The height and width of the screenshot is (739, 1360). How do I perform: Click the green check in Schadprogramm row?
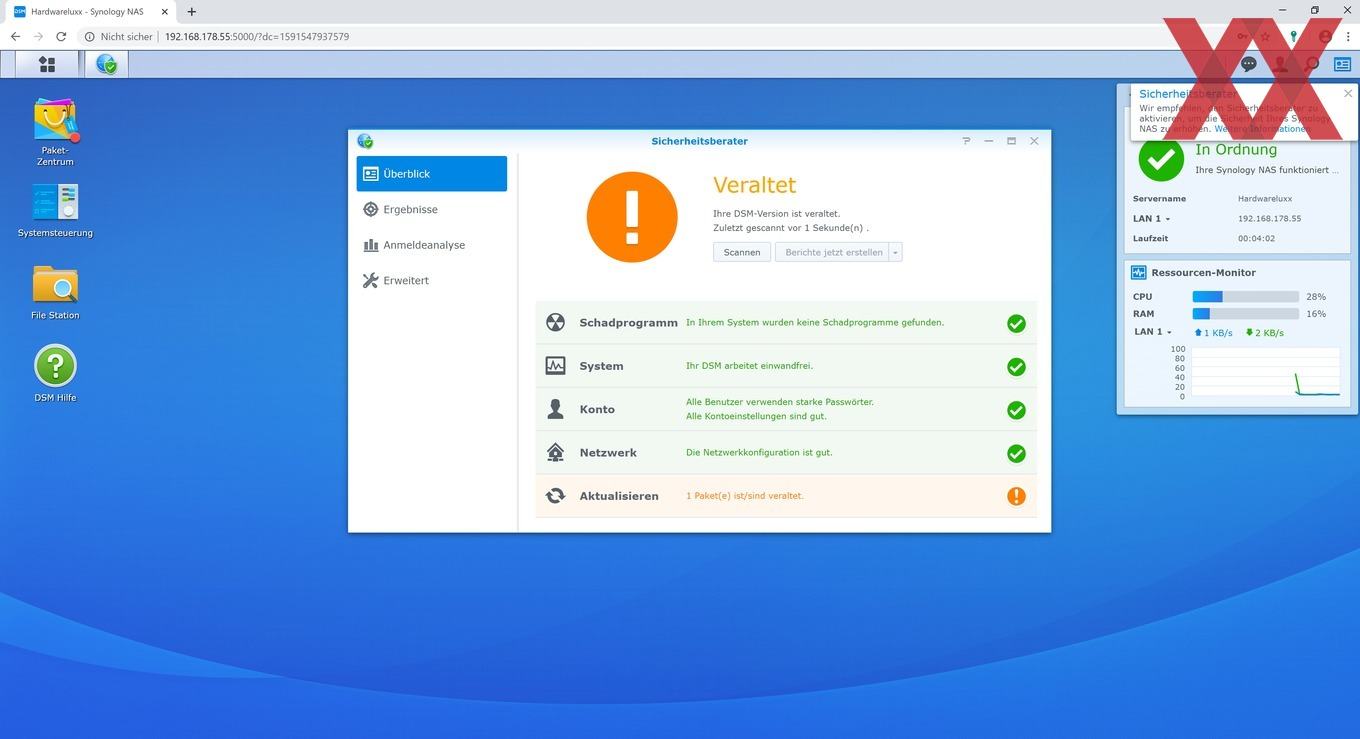[1016, 323]
